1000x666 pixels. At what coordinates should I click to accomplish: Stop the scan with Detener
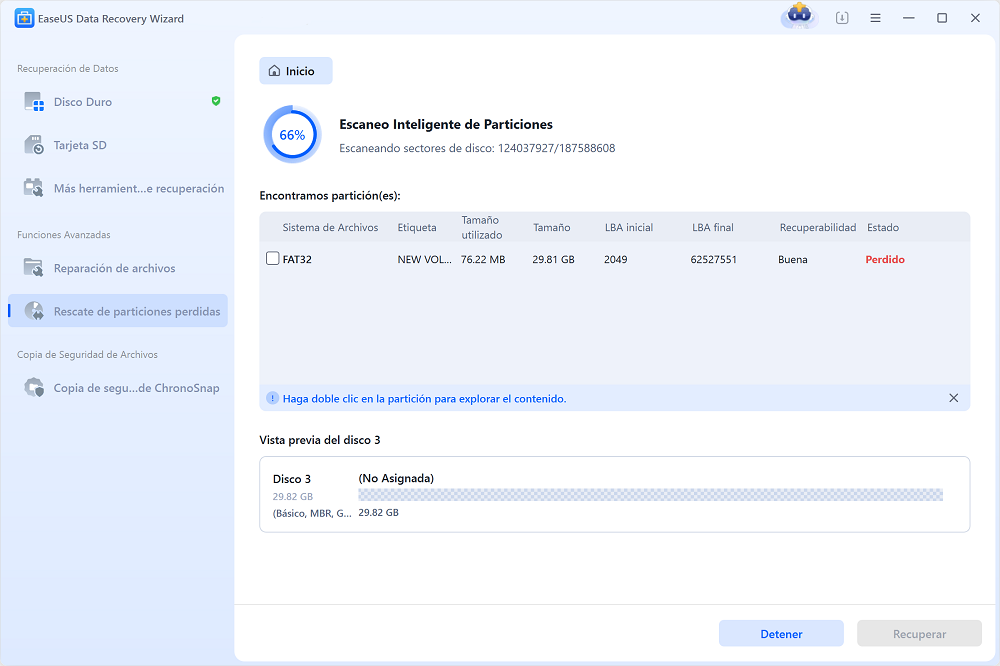tap(781, 633)
